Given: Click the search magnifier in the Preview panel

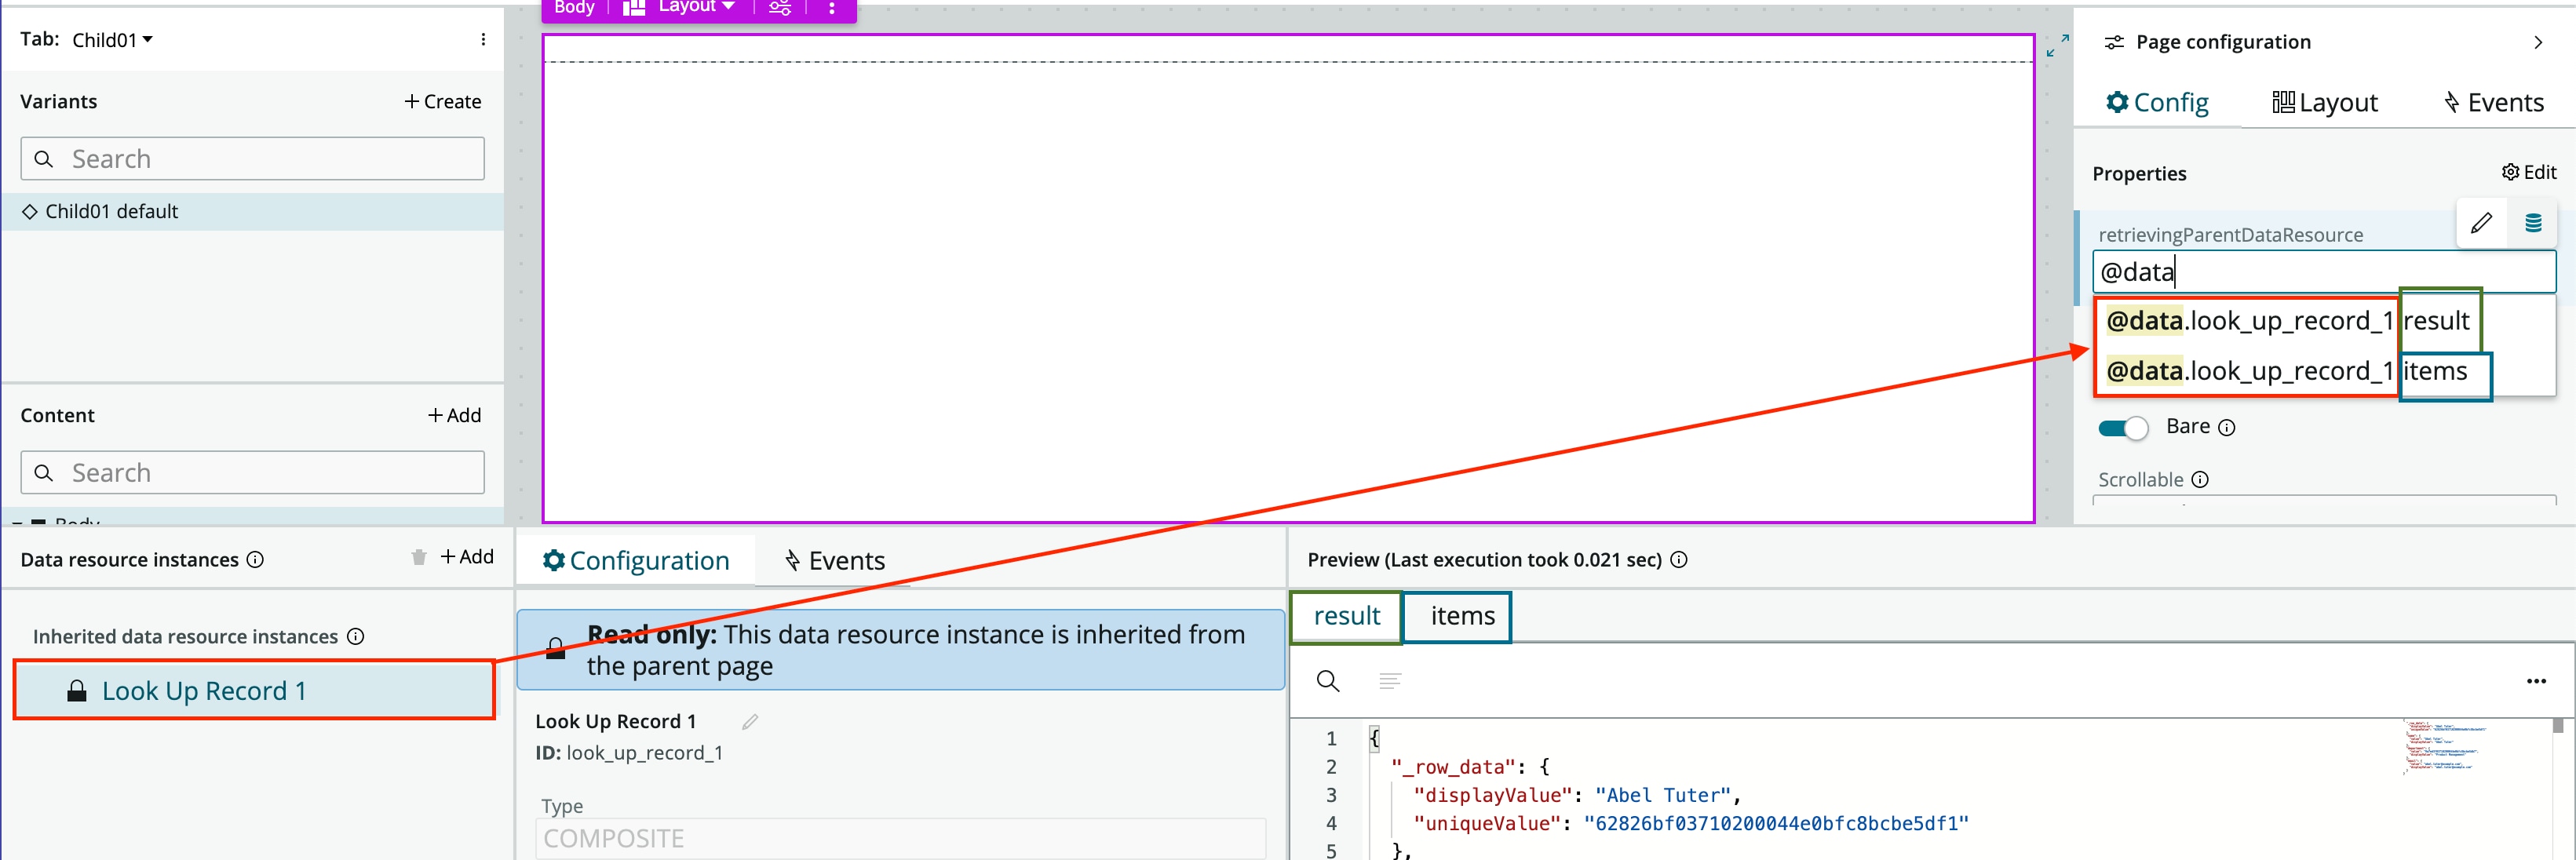Looking at the screenshot, I should click(1327, 681).
